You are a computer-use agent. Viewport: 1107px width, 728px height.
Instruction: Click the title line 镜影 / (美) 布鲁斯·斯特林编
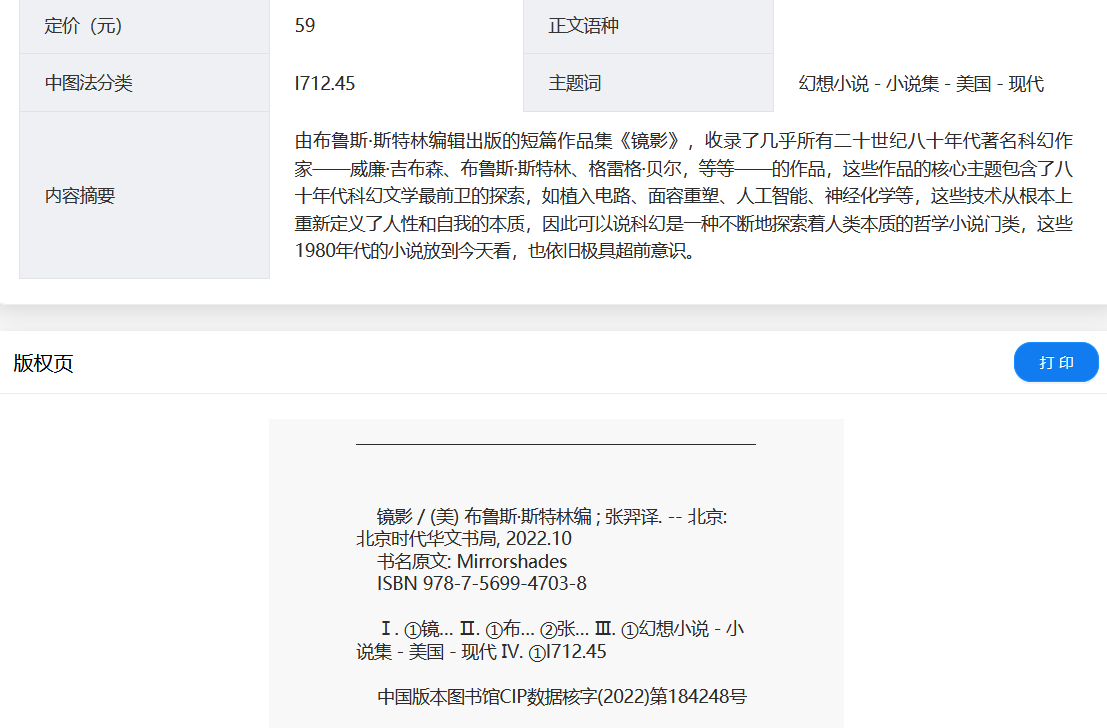pyautogui.click(x=551, y=517)
